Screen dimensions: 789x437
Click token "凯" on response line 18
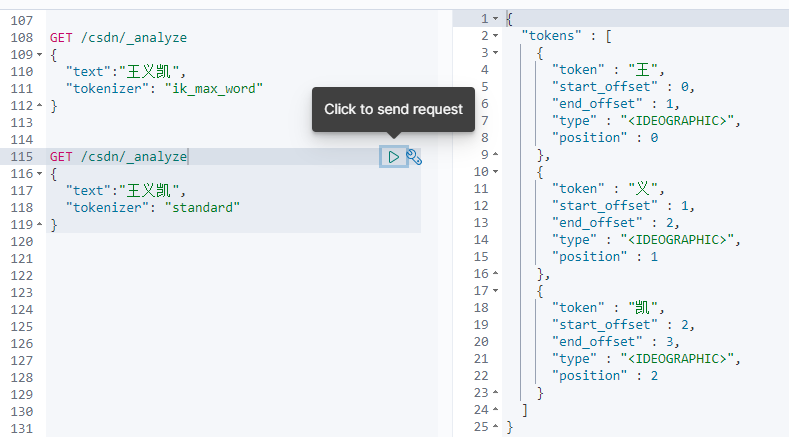tap(643, 307)
